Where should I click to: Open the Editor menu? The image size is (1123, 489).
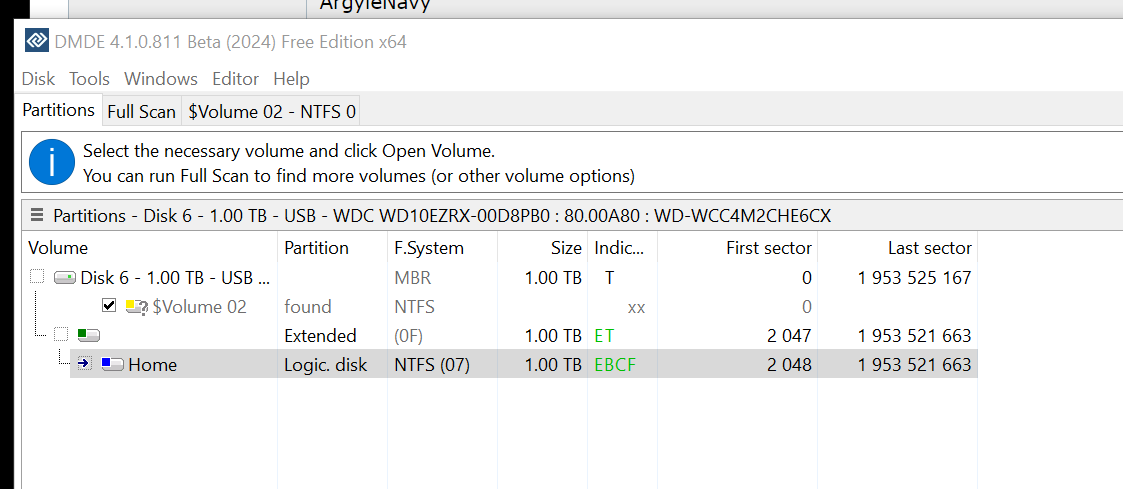click(236, 78)
